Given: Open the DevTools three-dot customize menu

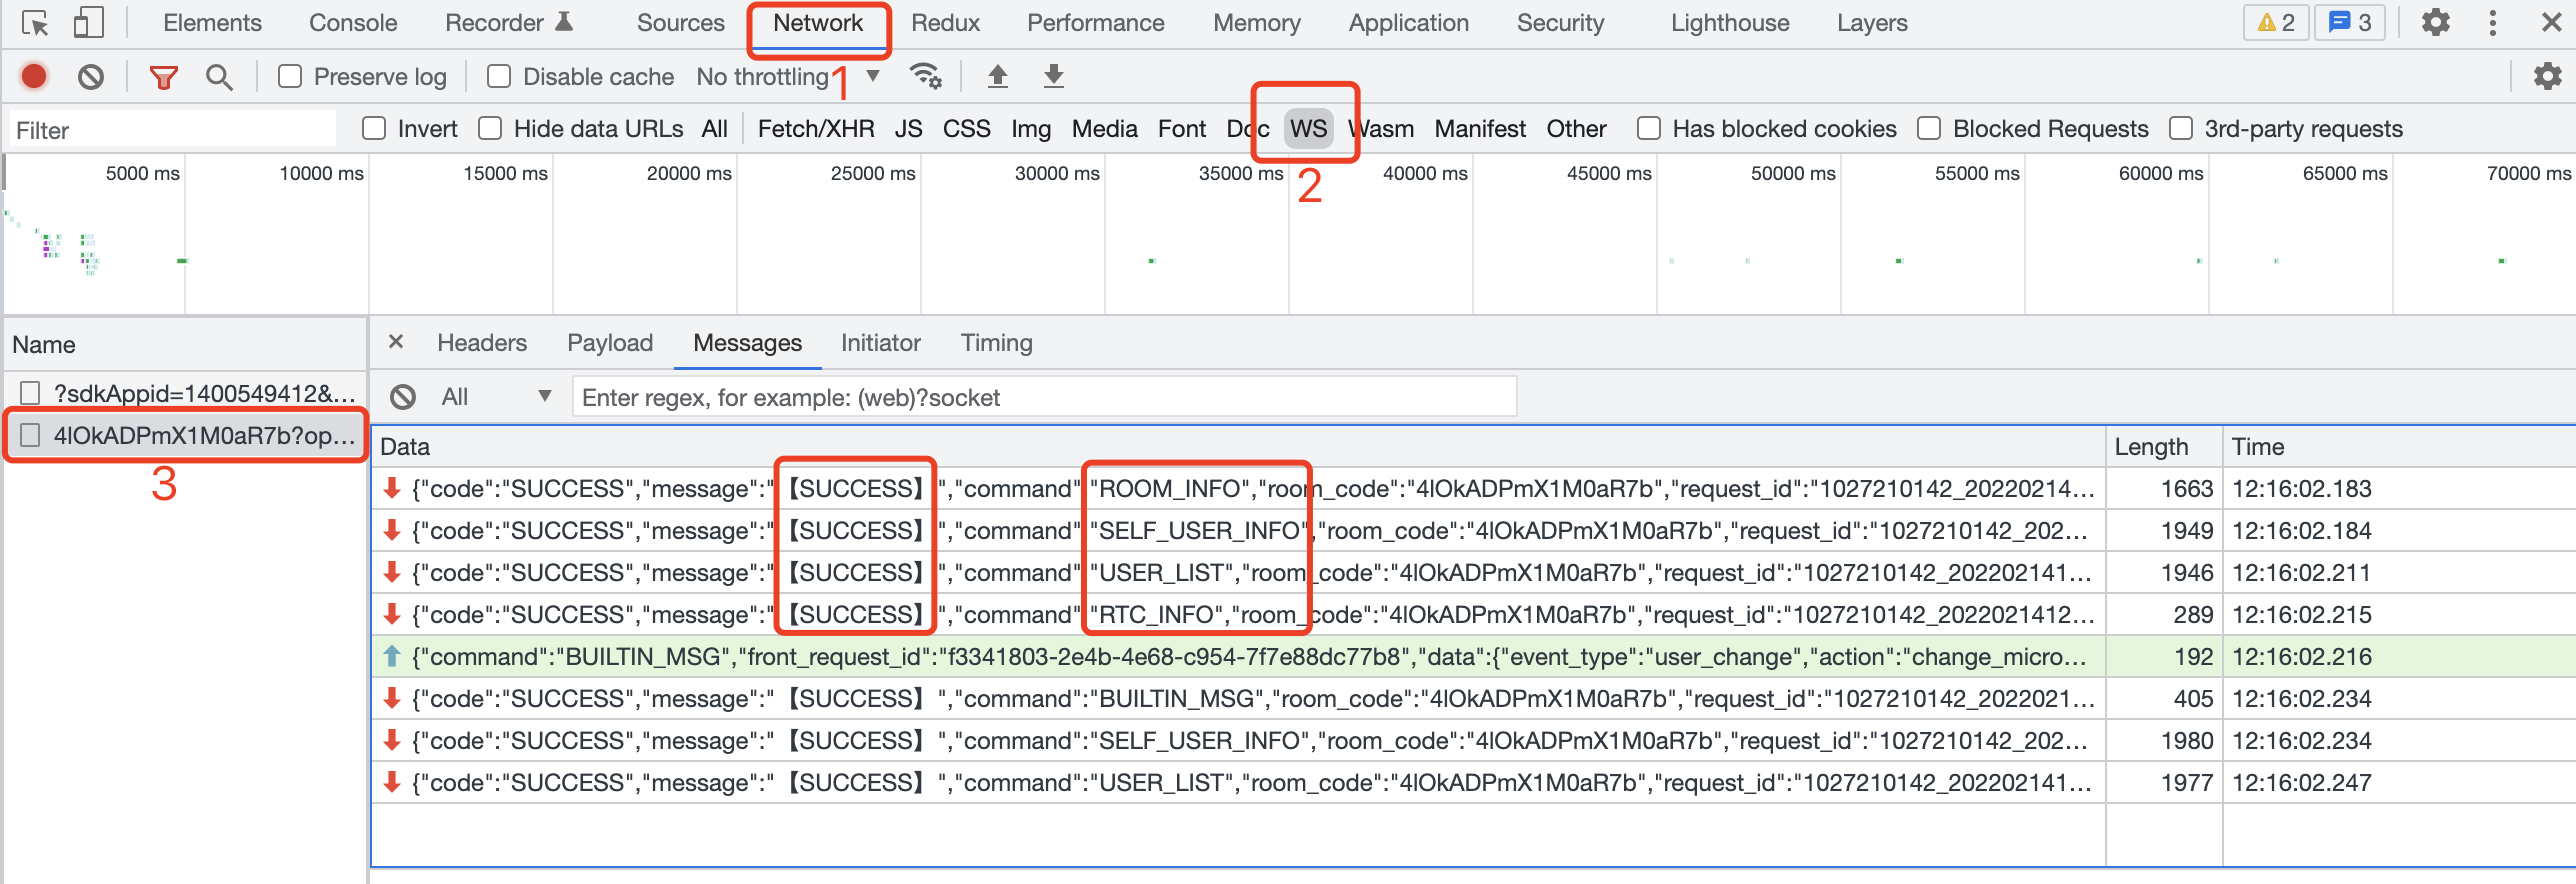Looking at the screenshot, I should (2492, 23).
